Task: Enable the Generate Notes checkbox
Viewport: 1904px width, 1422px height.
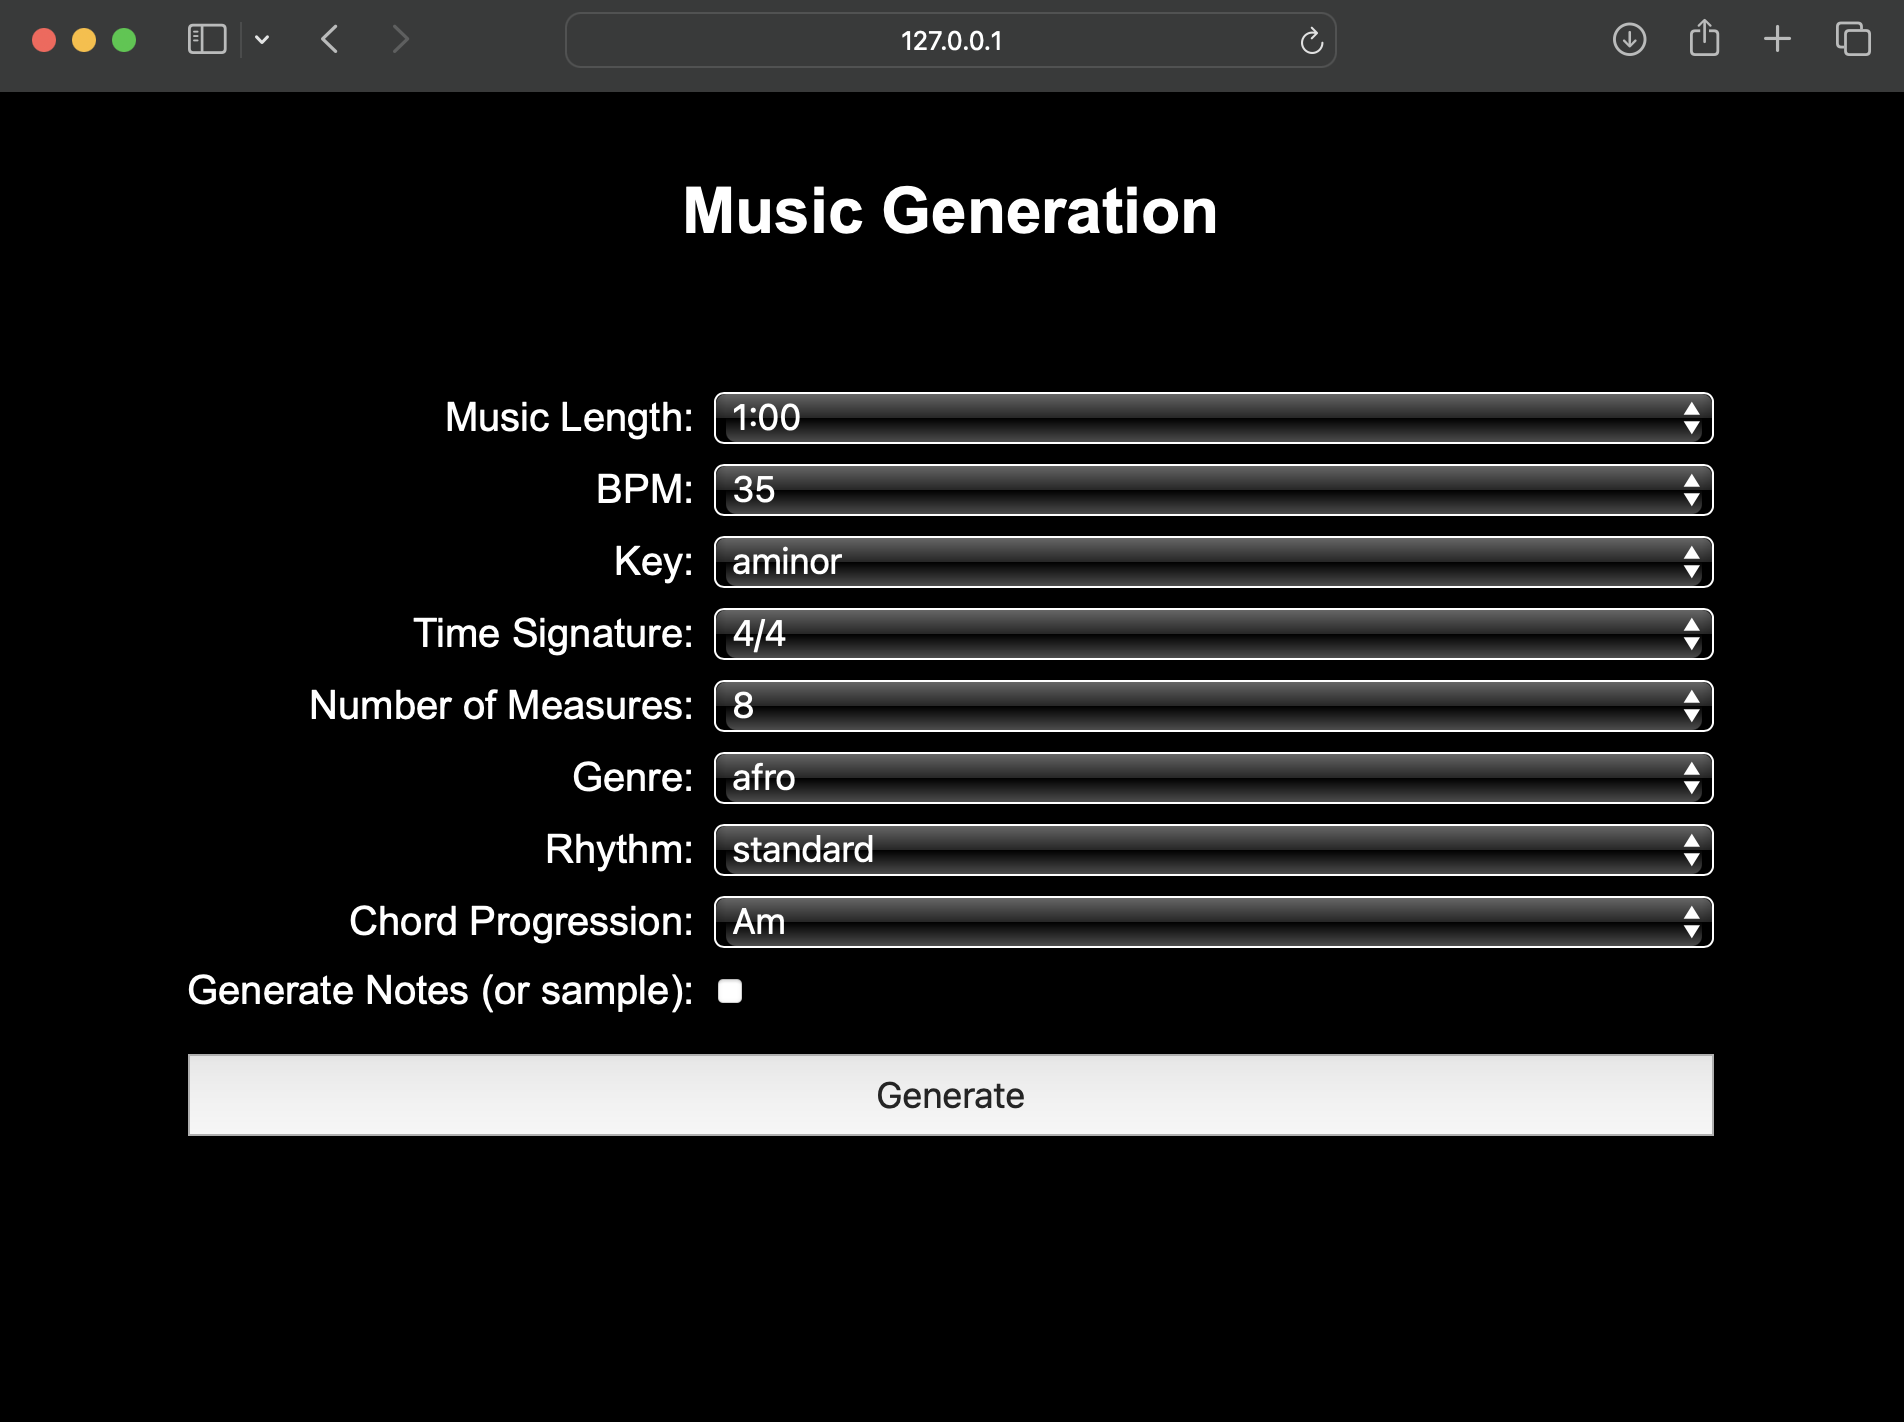Action: [730, 991]
